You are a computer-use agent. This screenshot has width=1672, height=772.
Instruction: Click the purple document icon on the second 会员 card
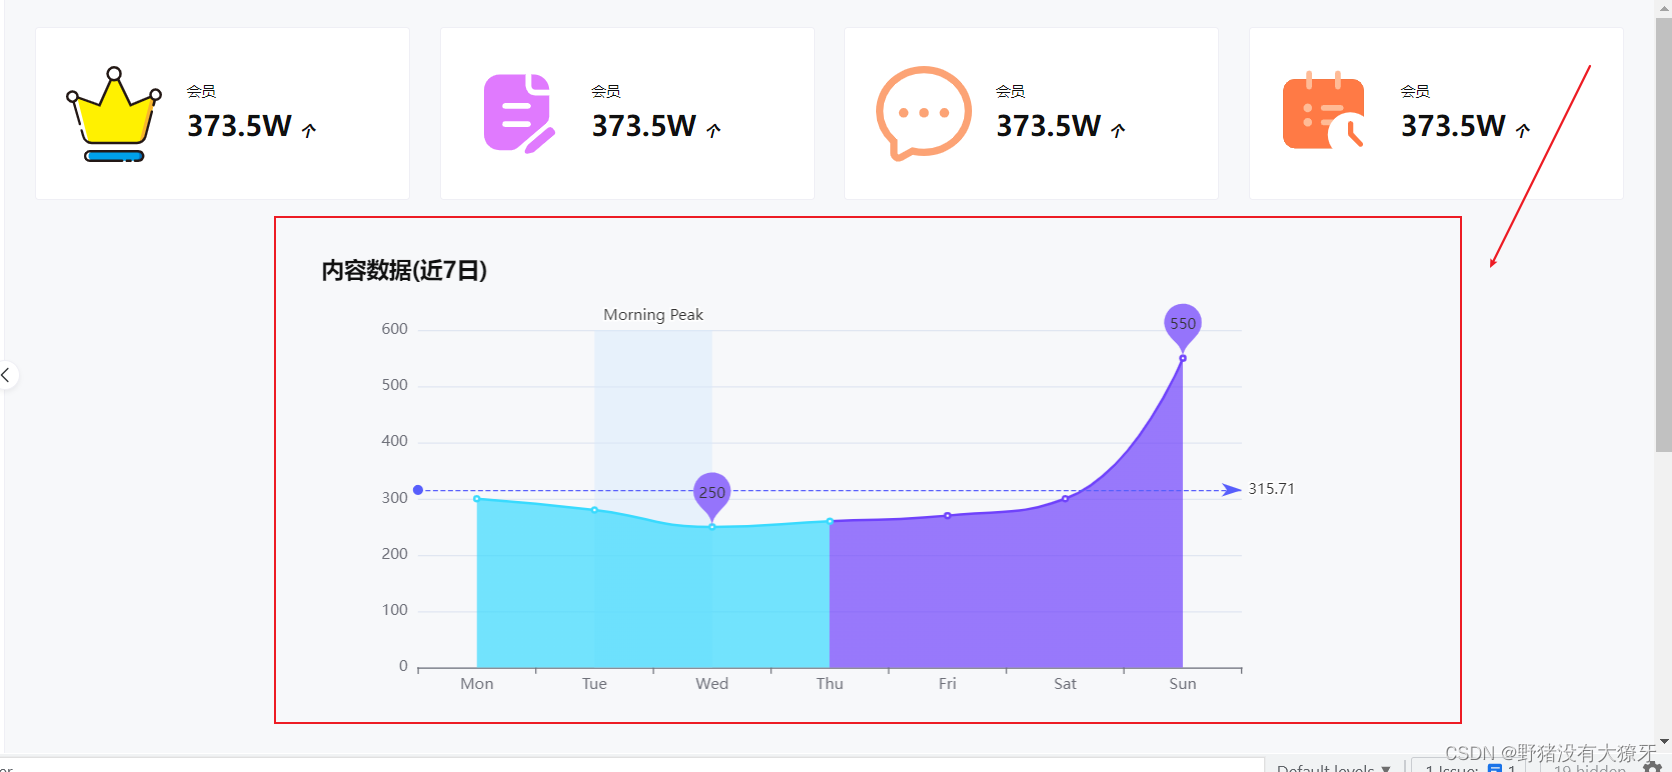click(517, 113)
